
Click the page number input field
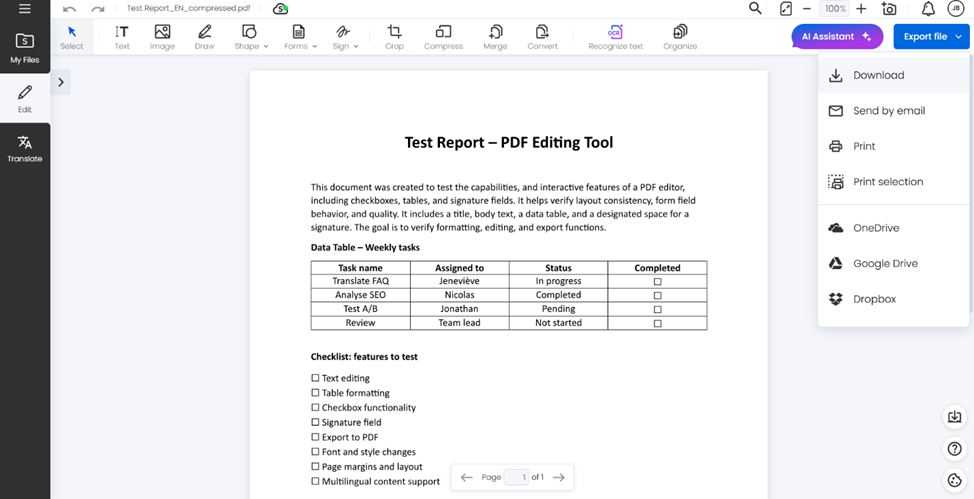[x=516, y=477]
